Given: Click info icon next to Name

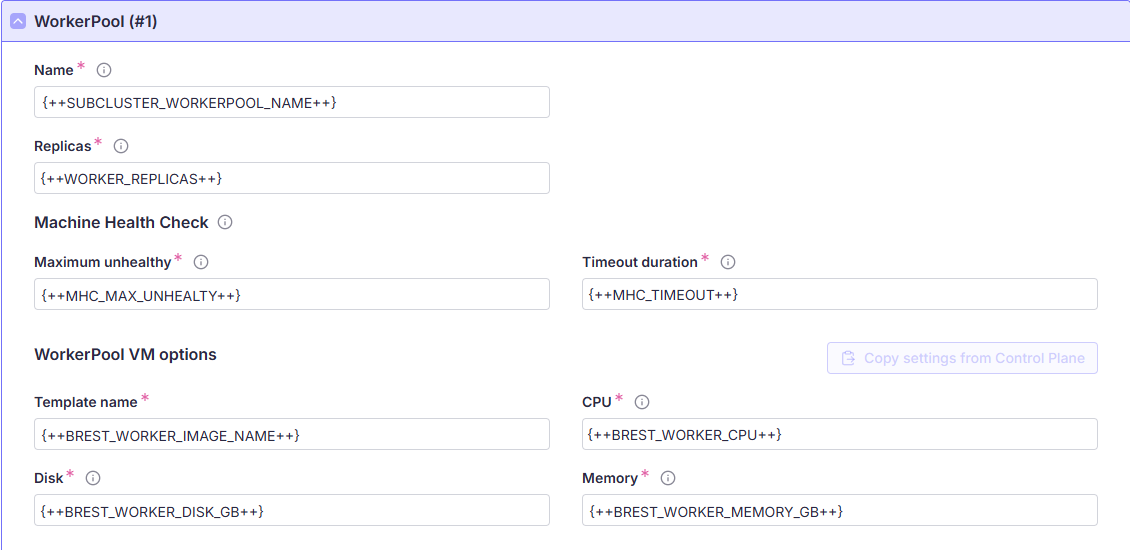Looking at the screenshot, I should point(104,70).
